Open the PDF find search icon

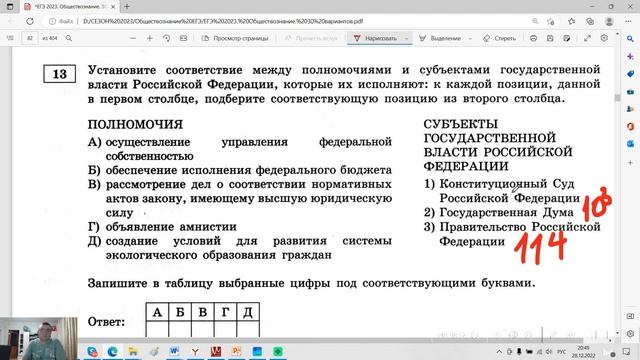point(69,38)
